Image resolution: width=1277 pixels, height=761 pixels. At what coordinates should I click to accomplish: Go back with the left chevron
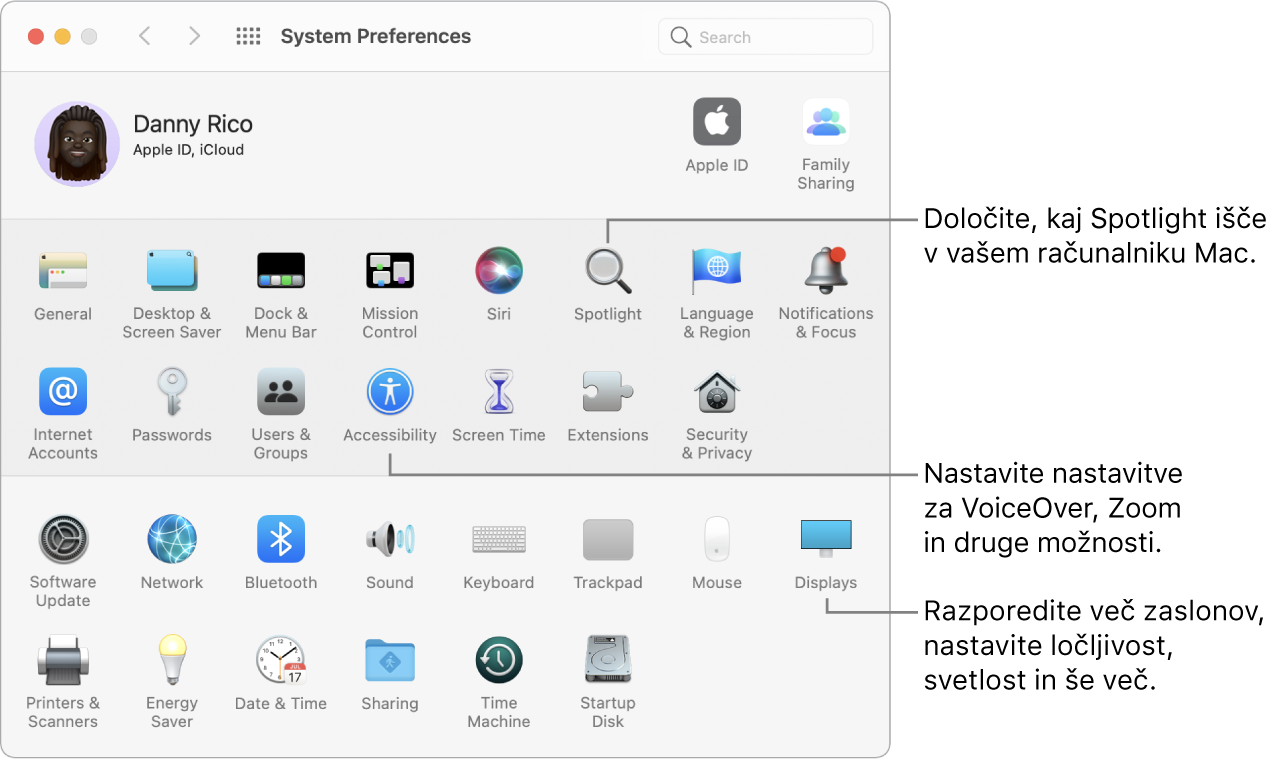click(x=145, y=36)
